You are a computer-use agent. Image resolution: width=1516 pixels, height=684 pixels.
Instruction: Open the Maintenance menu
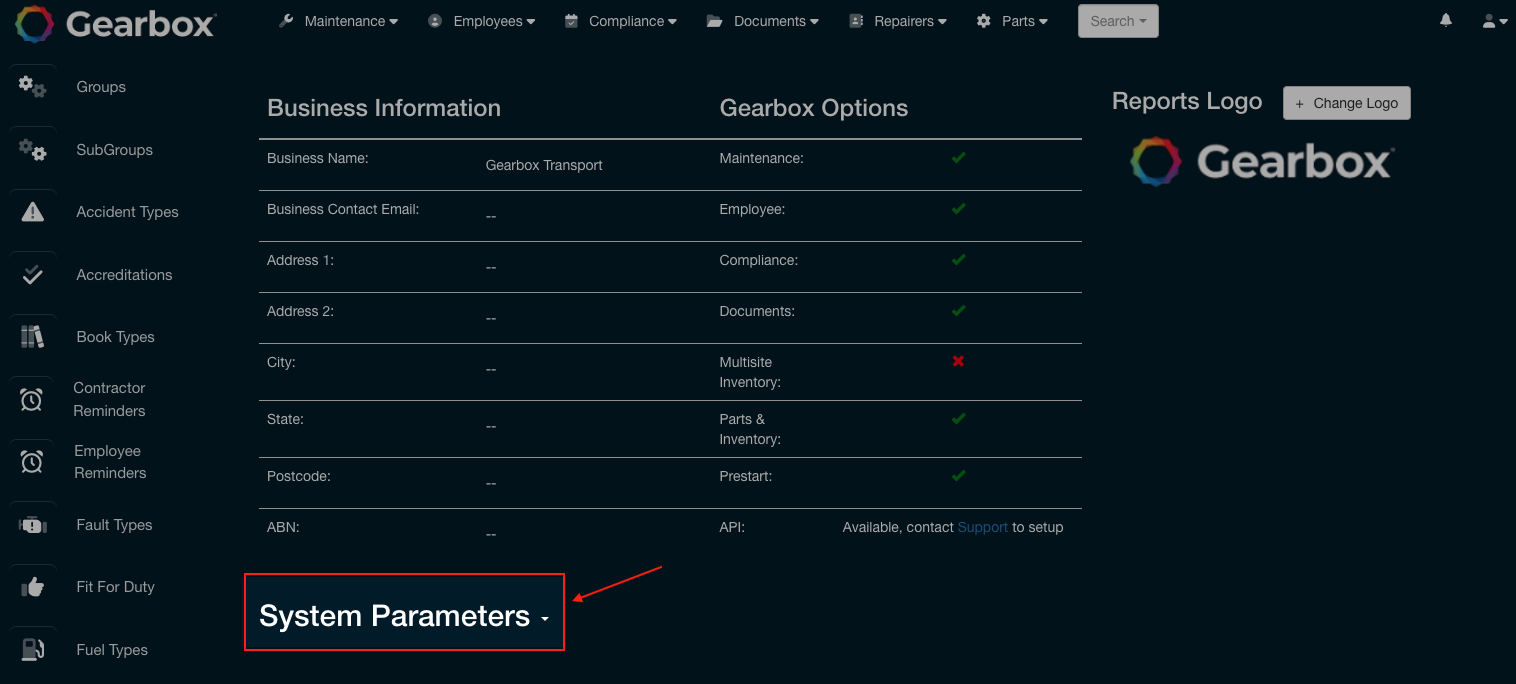338,21
